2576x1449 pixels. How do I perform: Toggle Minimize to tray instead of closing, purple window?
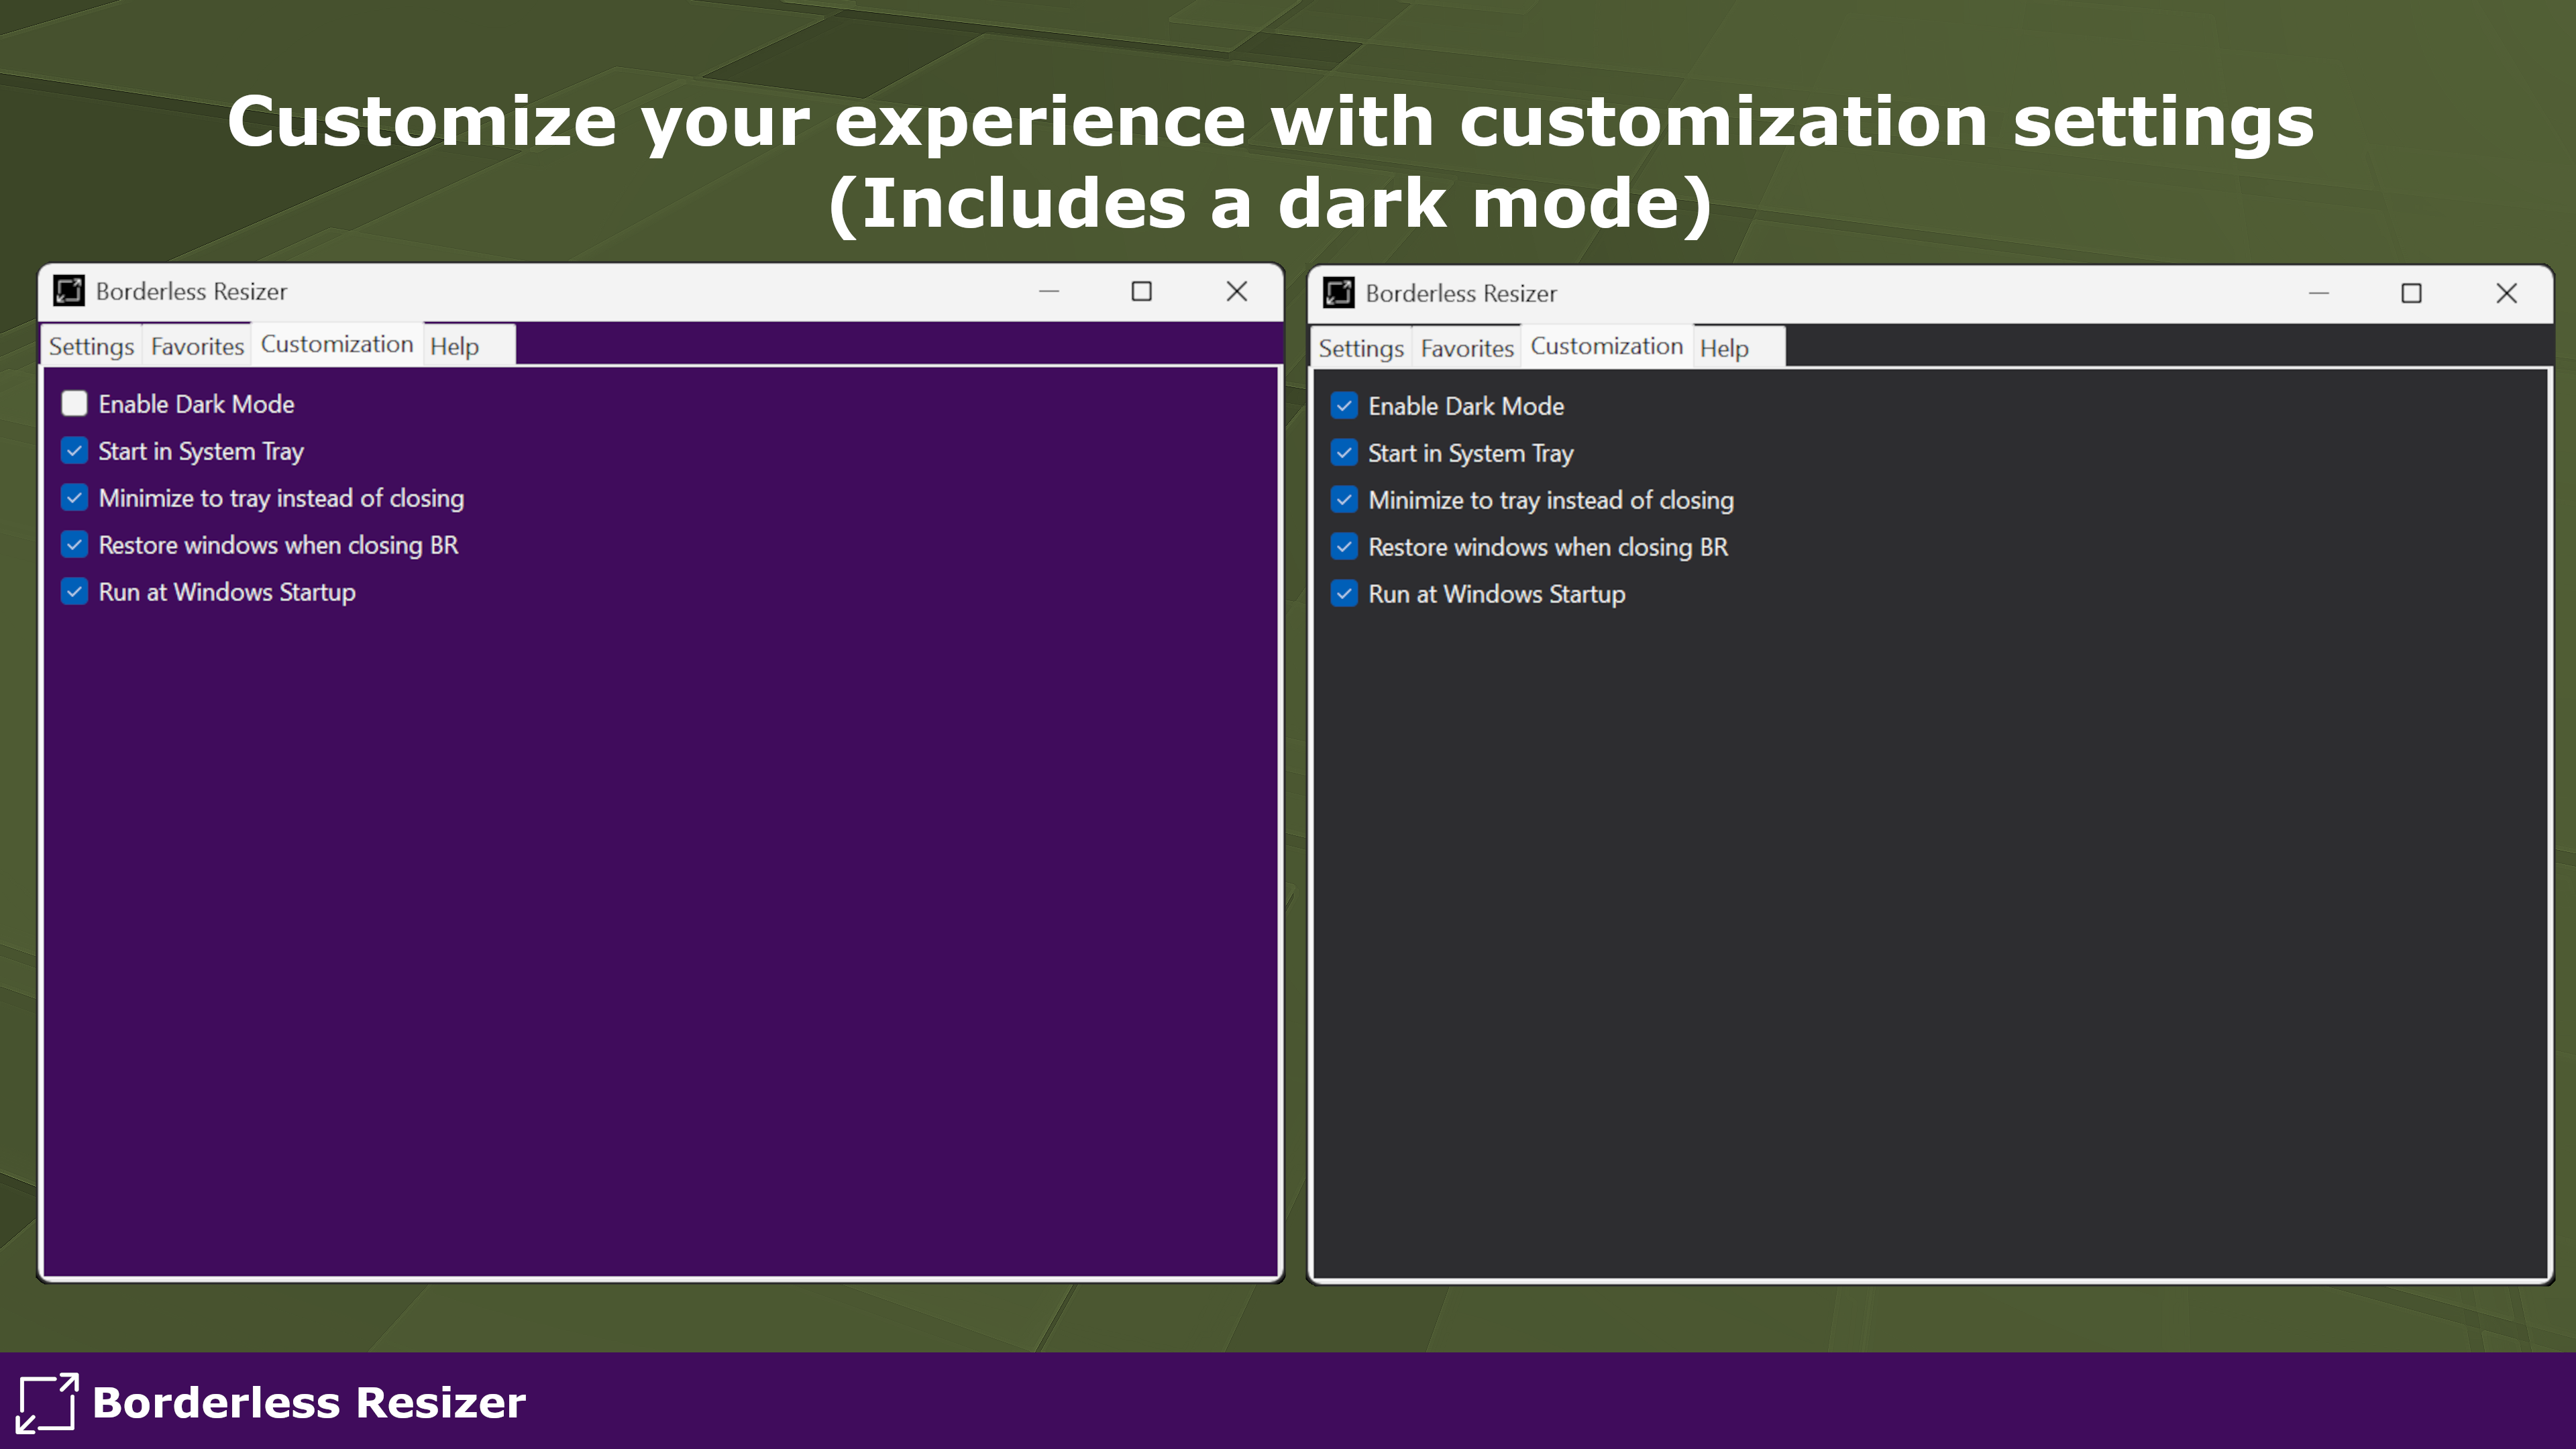point(74,498)
